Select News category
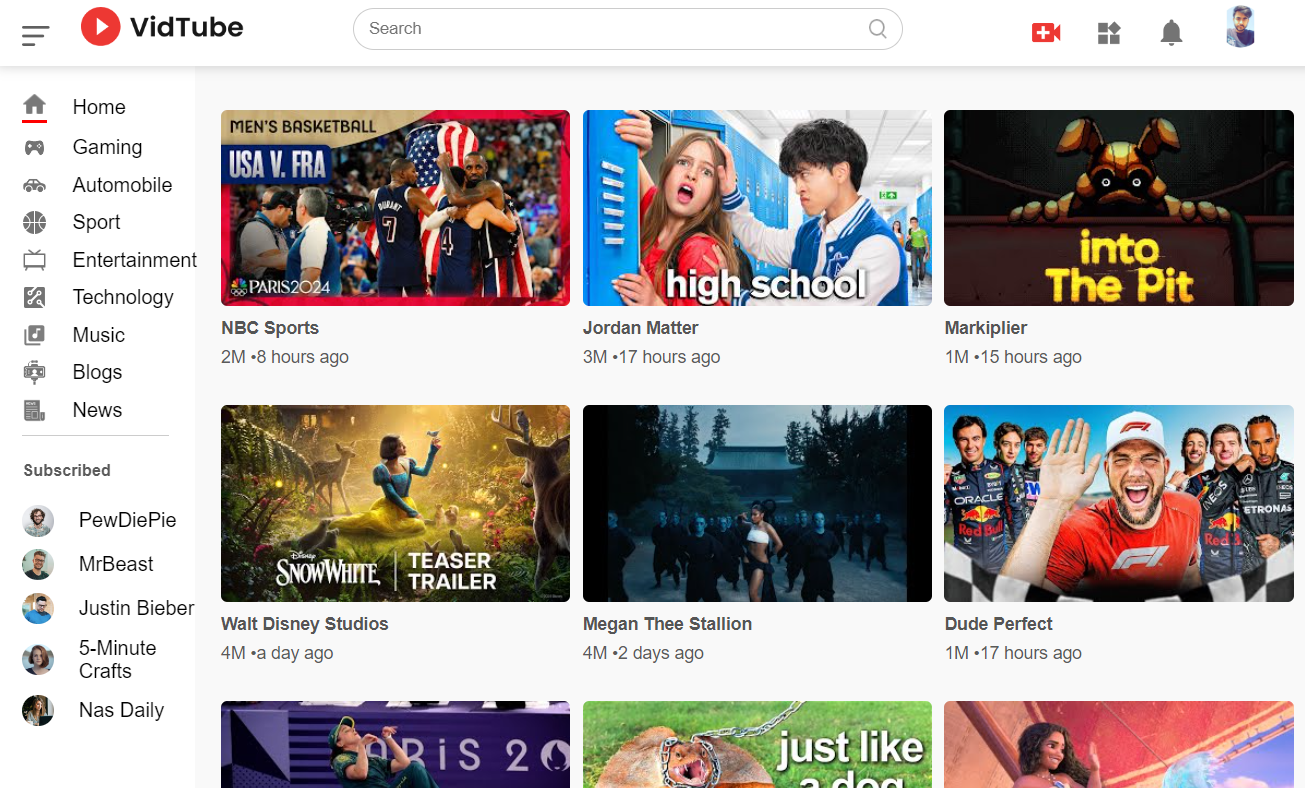The height and width of the screenshot is (788, 1305). pyautogui.click(x=97, y=410)
